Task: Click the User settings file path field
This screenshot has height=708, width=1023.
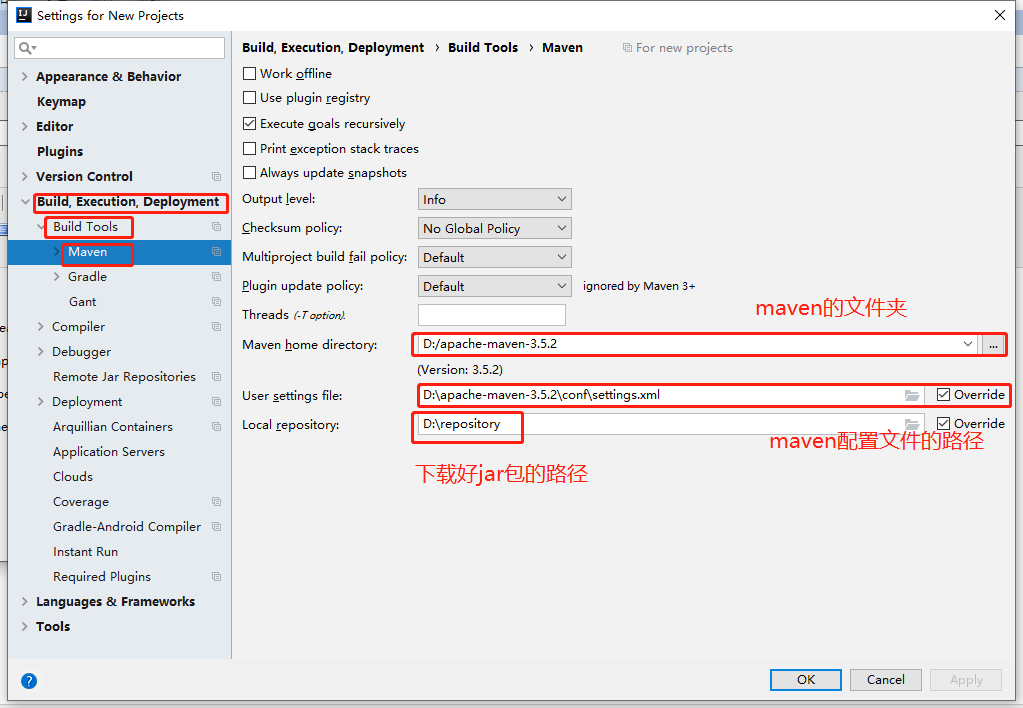Action: coord(671,395)
